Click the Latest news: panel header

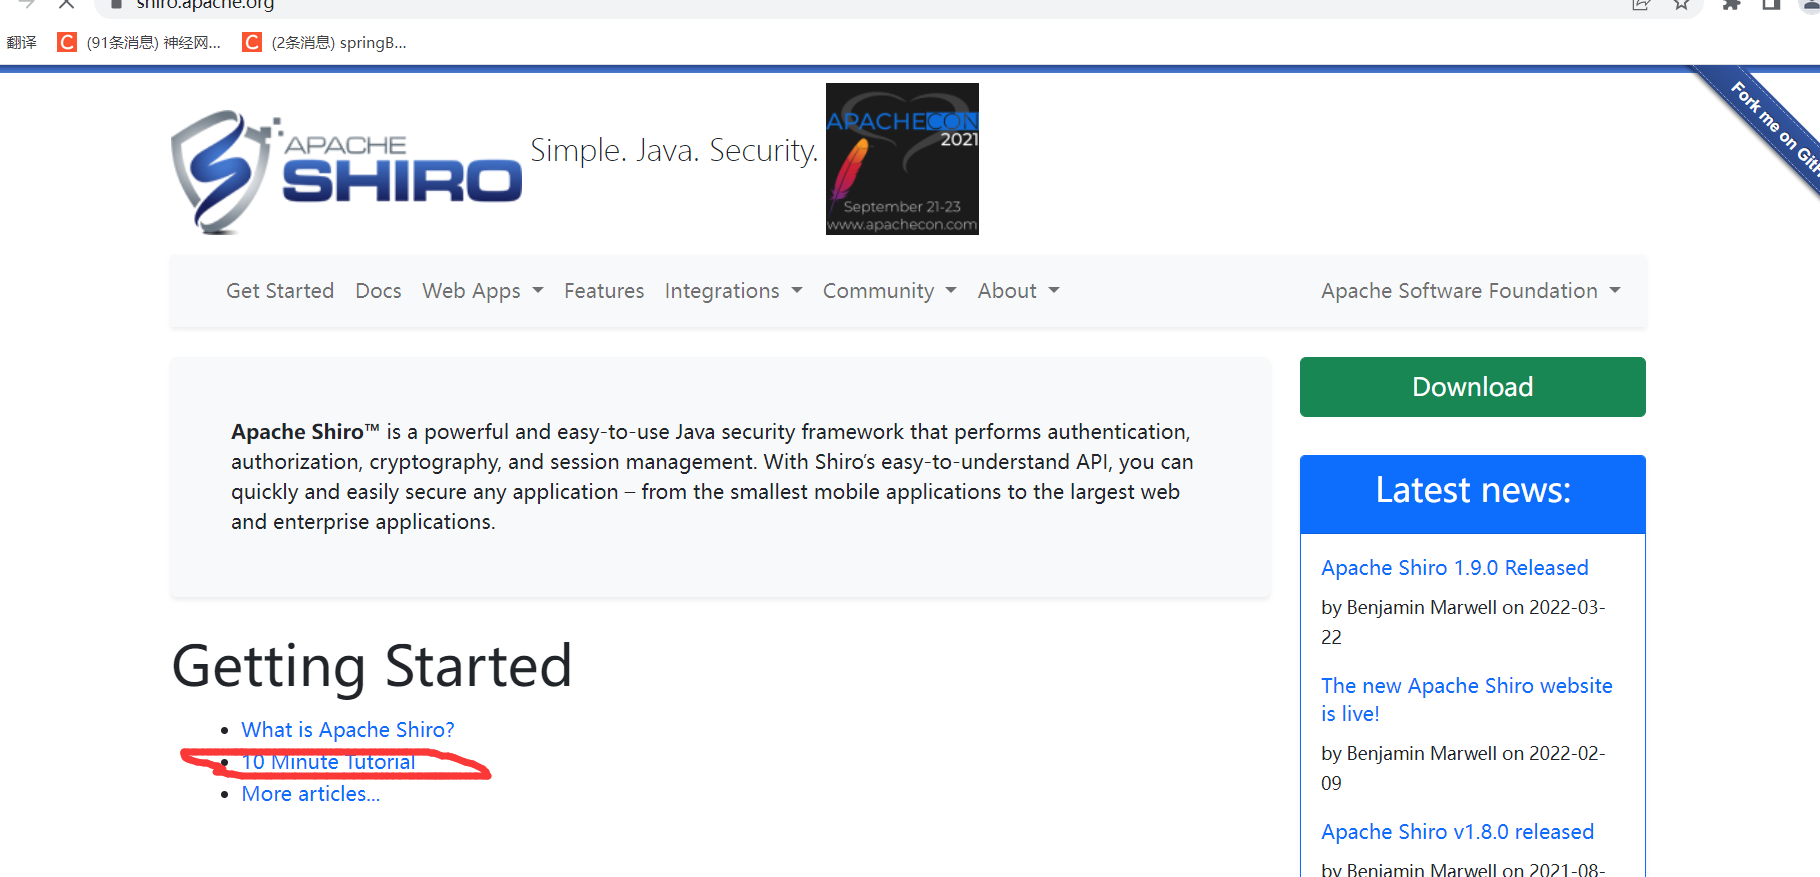1472,494
